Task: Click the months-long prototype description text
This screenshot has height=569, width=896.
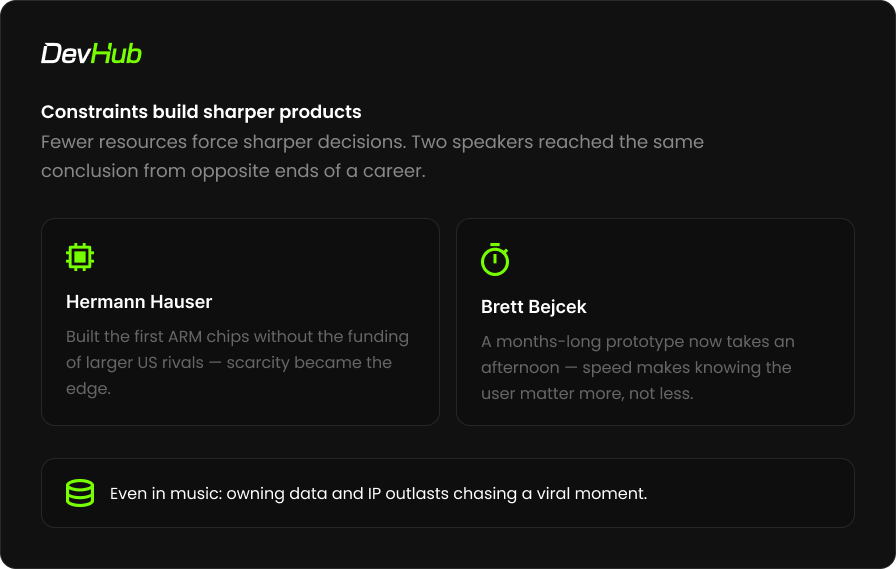Action: point(638,367)
